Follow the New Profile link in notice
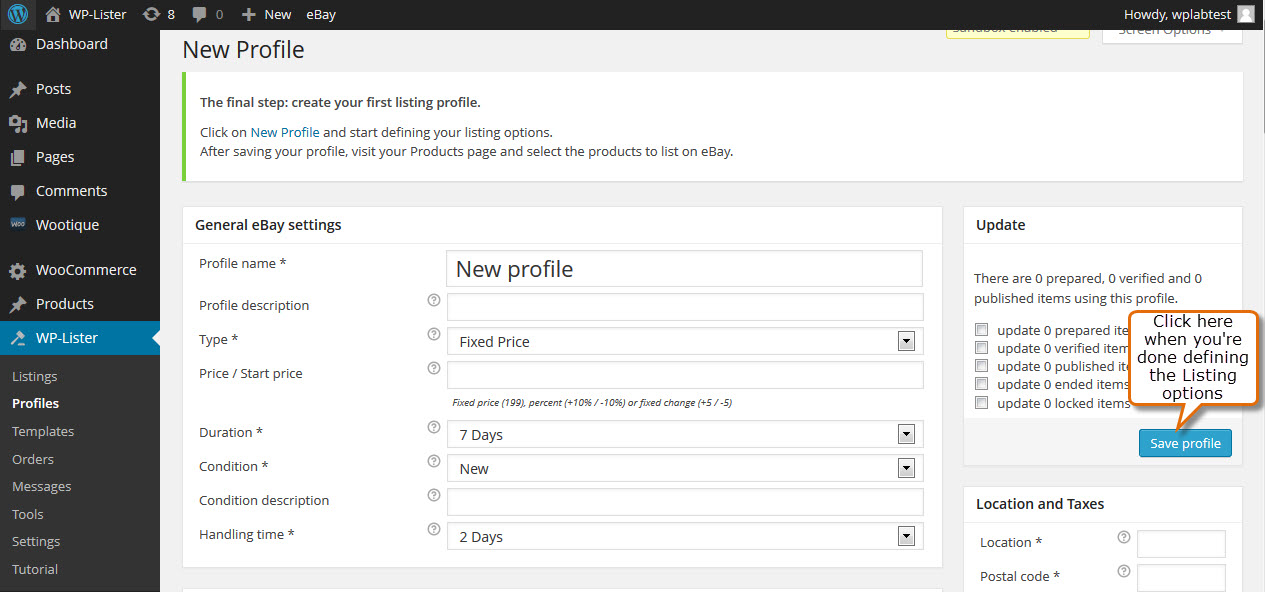 pyautogui.click(x=285, y=132)
